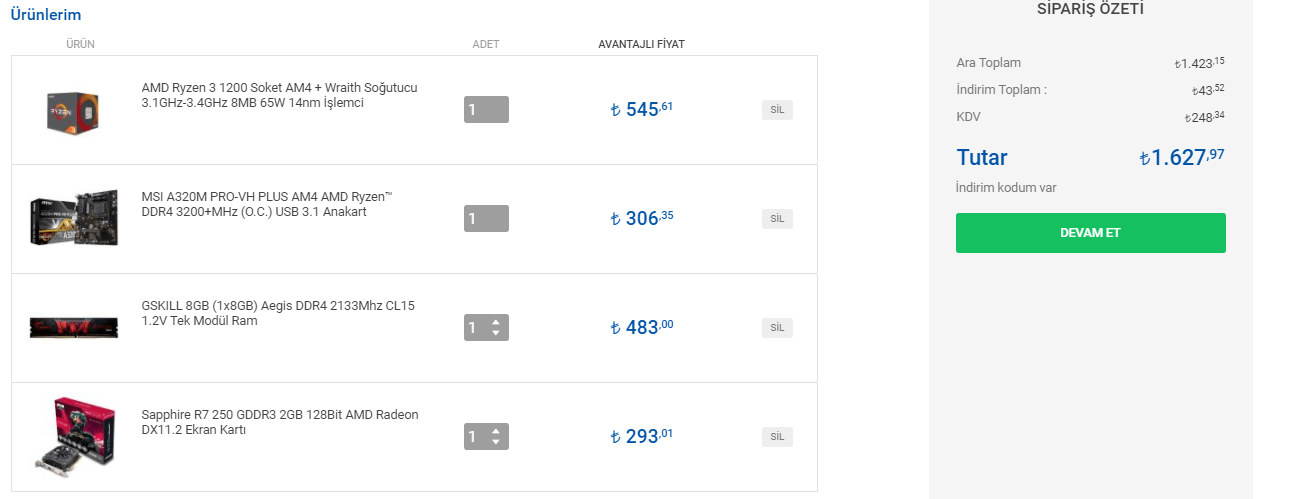Screen dimensions: 1289x499
Task: Increase Sapphire R7 250 quantity with up arrow
Action: [x=495, y=430]
